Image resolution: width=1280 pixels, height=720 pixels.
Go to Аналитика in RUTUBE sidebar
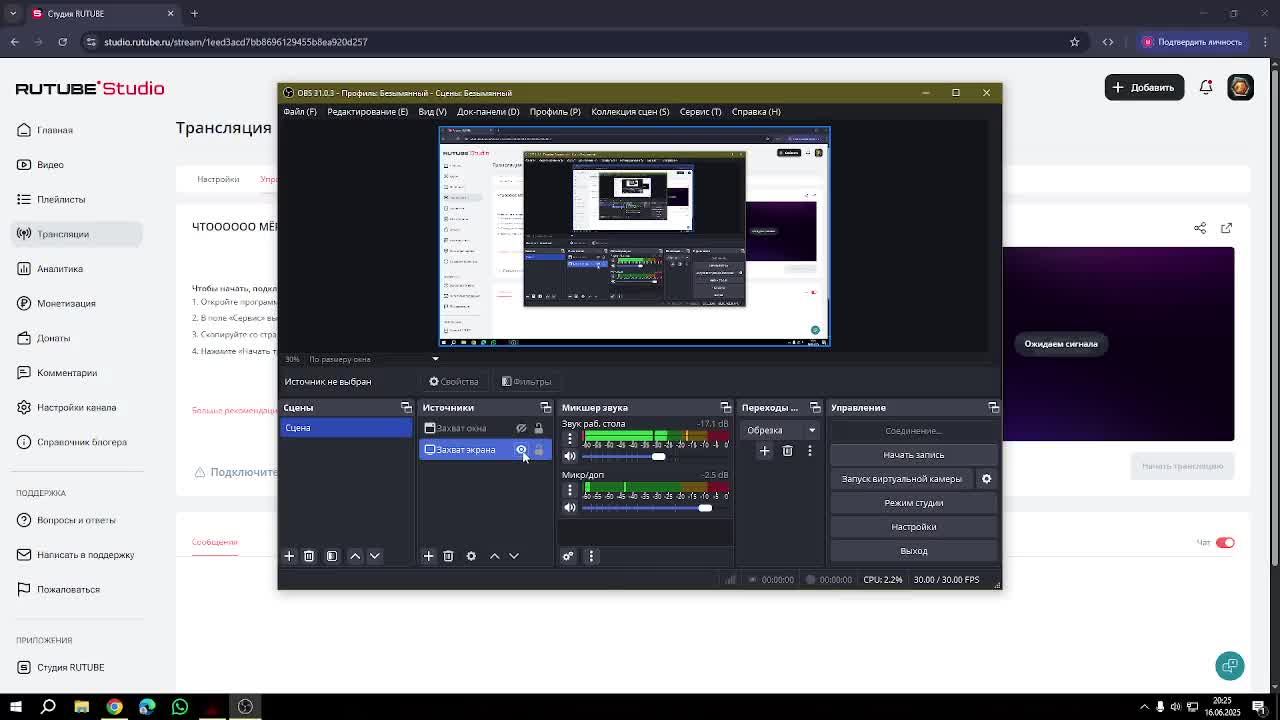point(60,269)
